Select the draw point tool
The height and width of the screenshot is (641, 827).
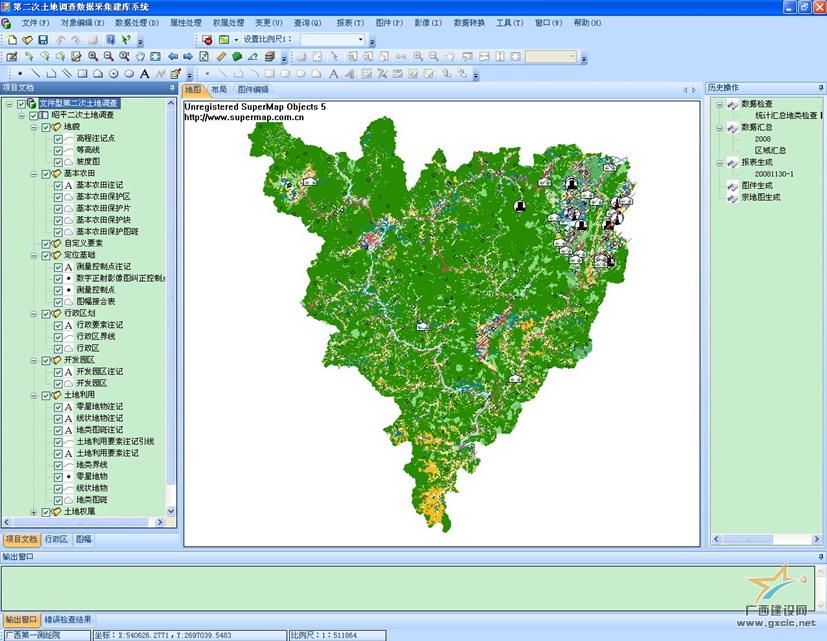[x=20, y=74]
